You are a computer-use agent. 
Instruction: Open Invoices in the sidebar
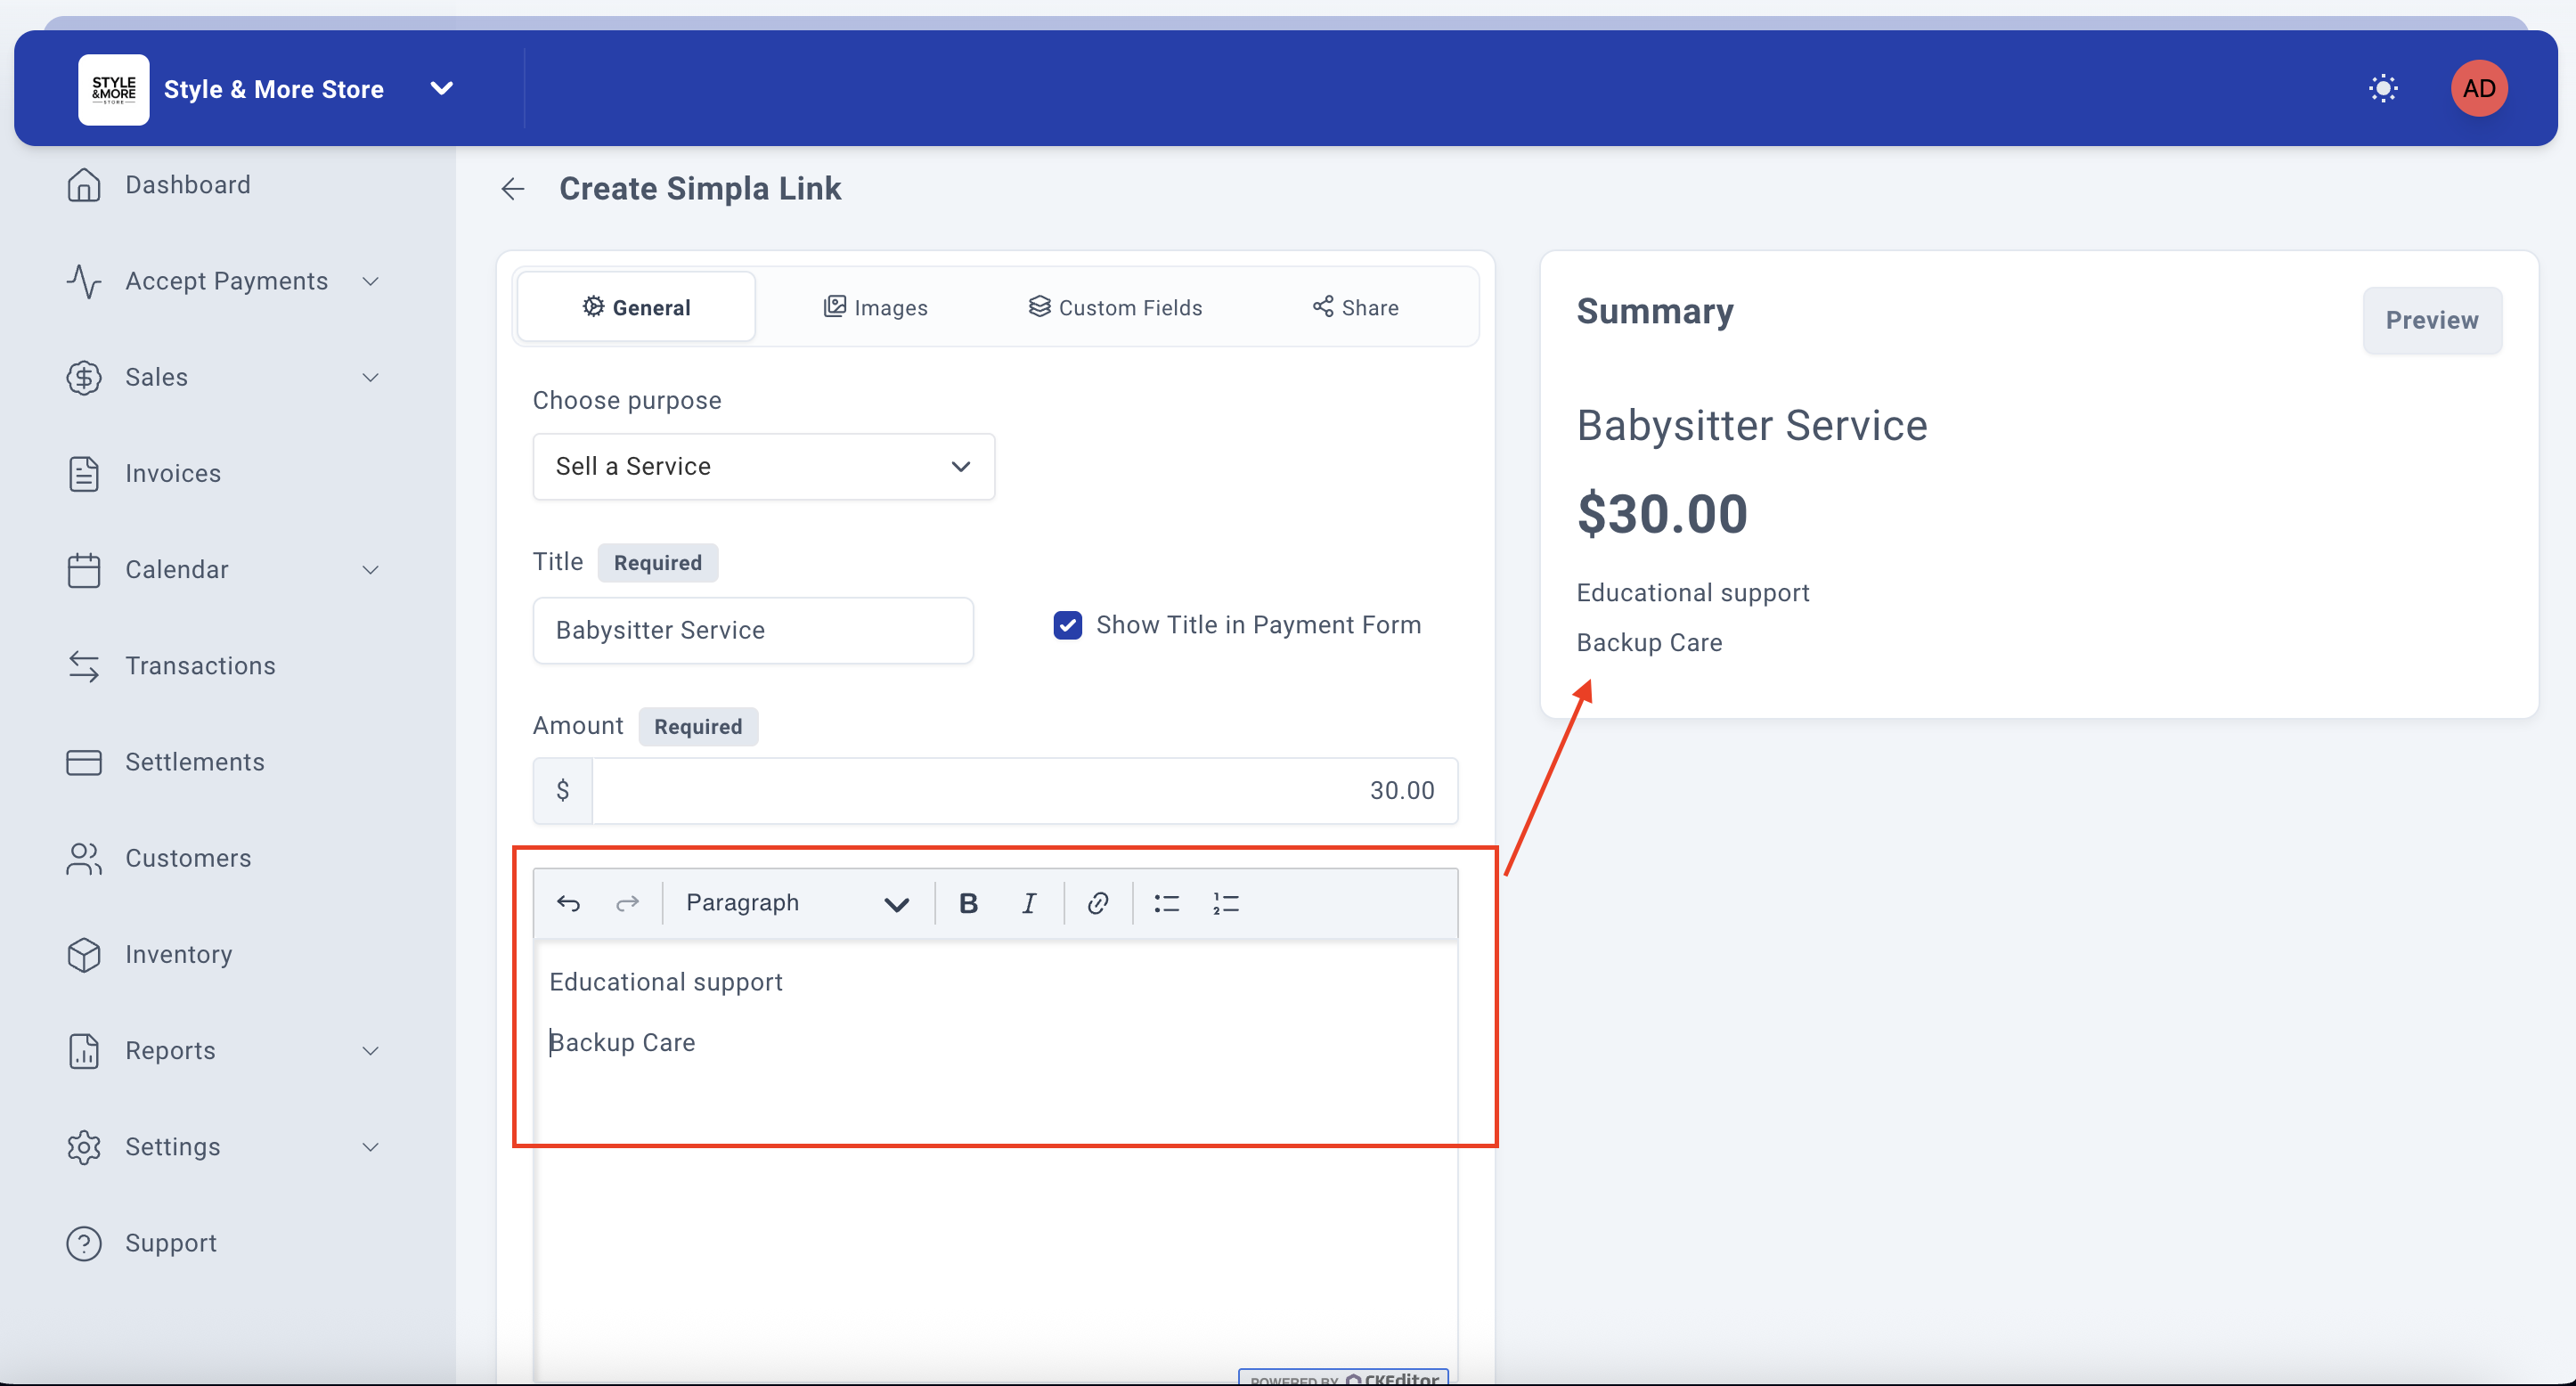coord(172,473)
